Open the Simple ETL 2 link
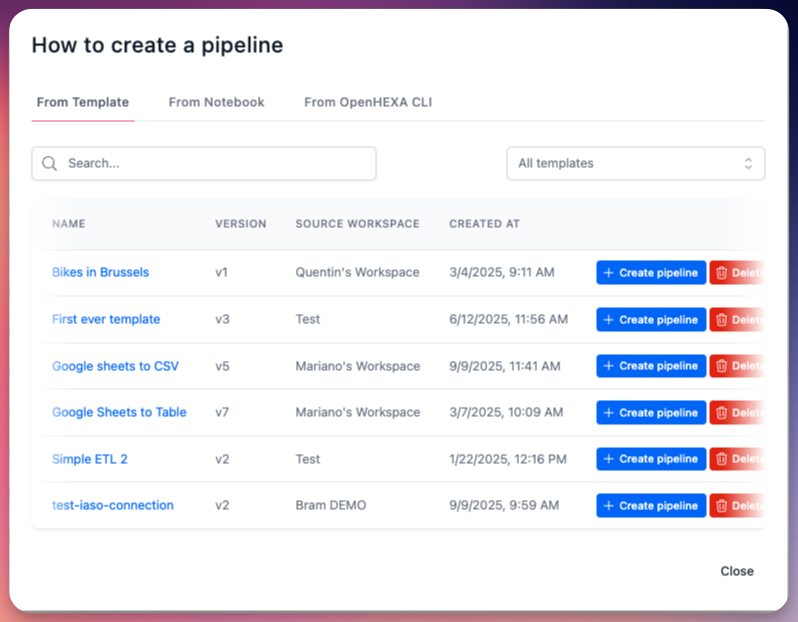The height and width of the screenshot is (622, 798). (90, 459)
